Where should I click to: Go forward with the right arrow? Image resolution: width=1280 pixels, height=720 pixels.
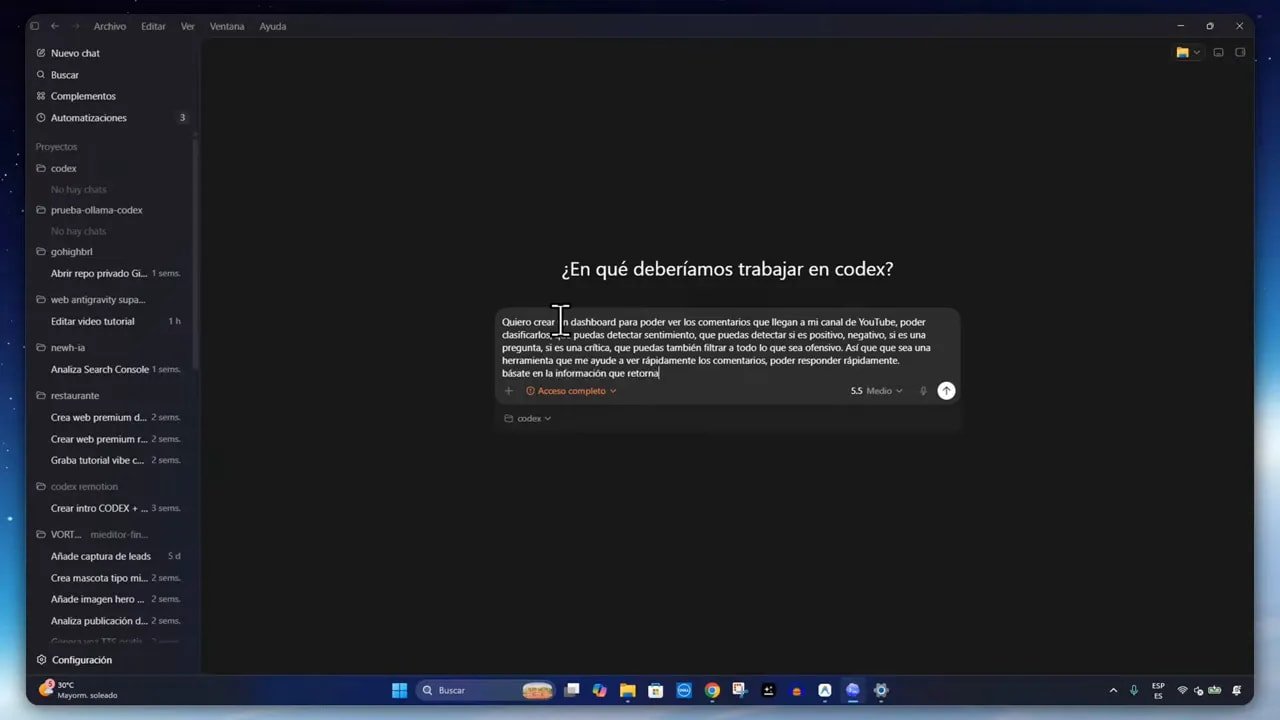(x=76, y=26)
